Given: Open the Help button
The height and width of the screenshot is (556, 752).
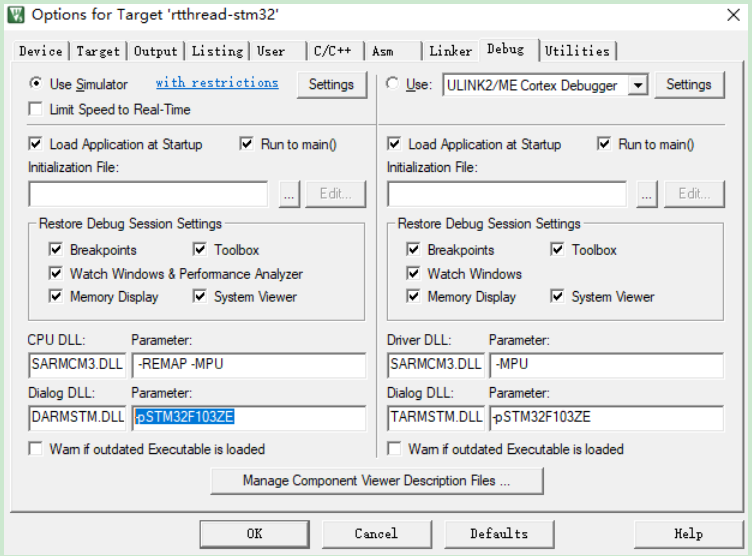Looking at the screenshot, I should (x=688, y=534).
